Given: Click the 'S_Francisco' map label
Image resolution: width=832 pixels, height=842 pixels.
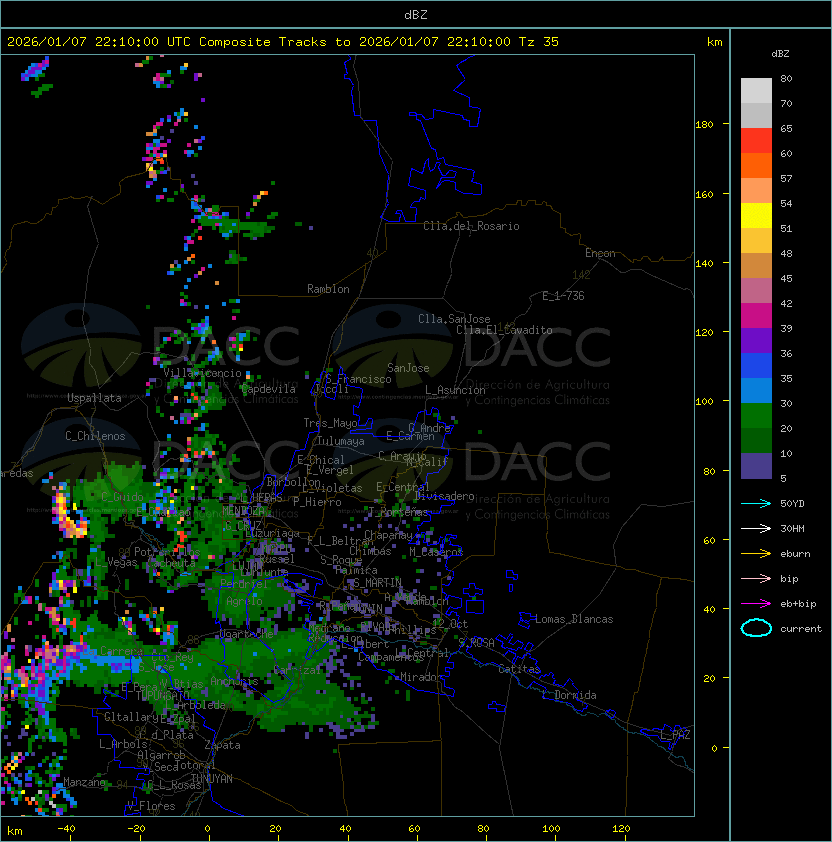Looking at the screenshot, I should 358,379.
